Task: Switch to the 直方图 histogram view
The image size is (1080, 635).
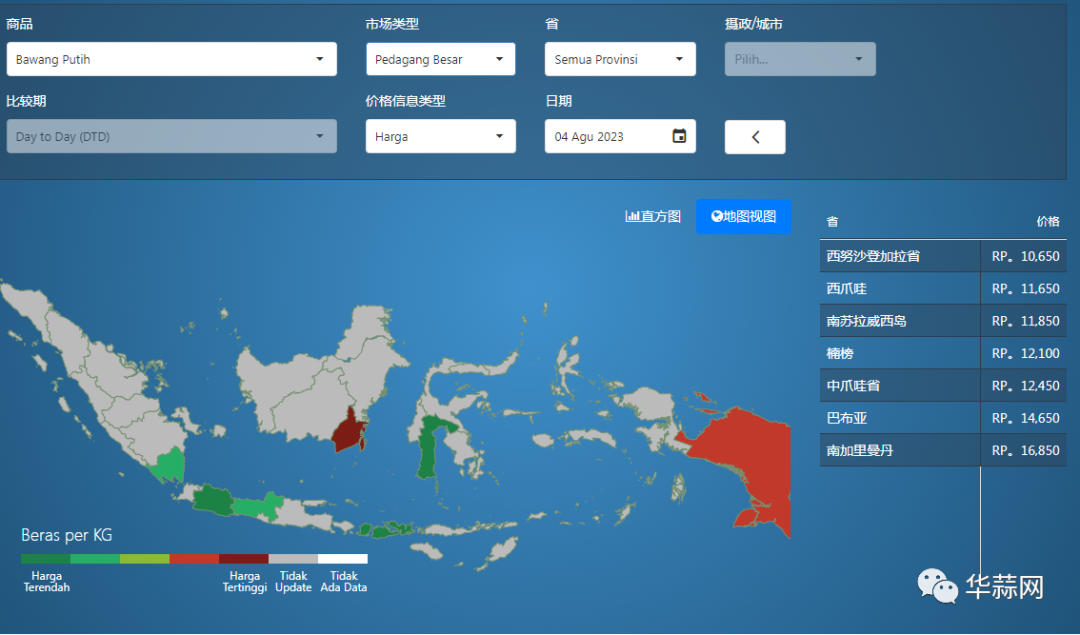Action: [x=653, y=216]
